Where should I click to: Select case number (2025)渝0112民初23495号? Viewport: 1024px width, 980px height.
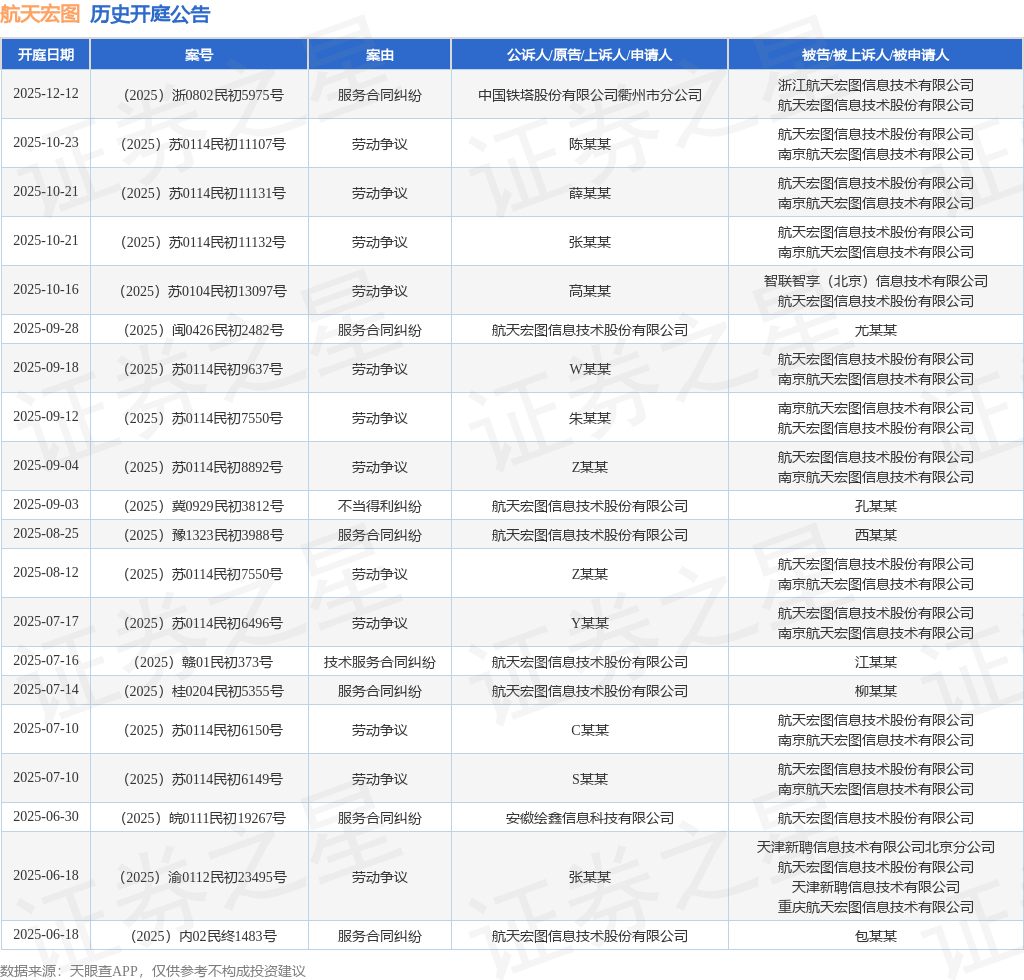[203, 877]
